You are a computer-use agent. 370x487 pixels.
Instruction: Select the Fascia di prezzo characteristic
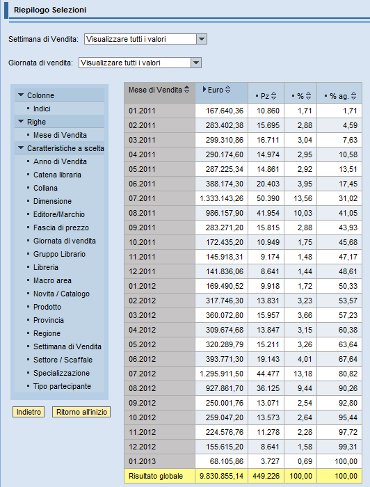click(x=61, y=228)
